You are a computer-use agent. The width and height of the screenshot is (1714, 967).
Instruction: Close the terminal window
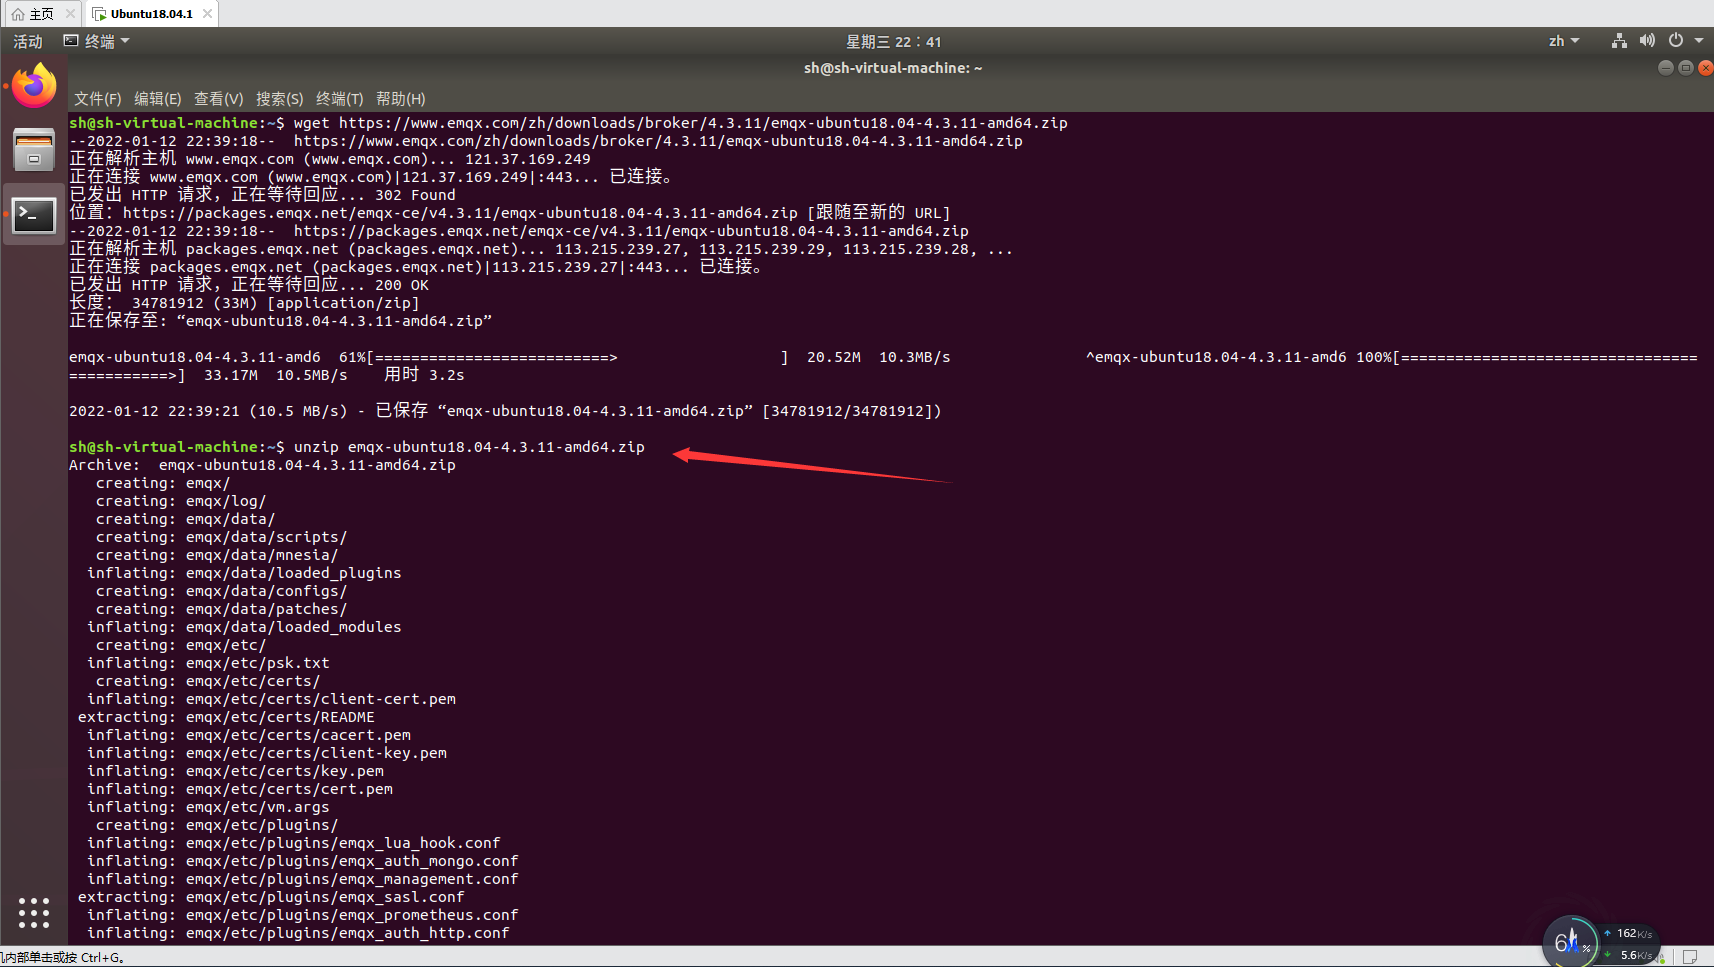[x=1705, y=68]
